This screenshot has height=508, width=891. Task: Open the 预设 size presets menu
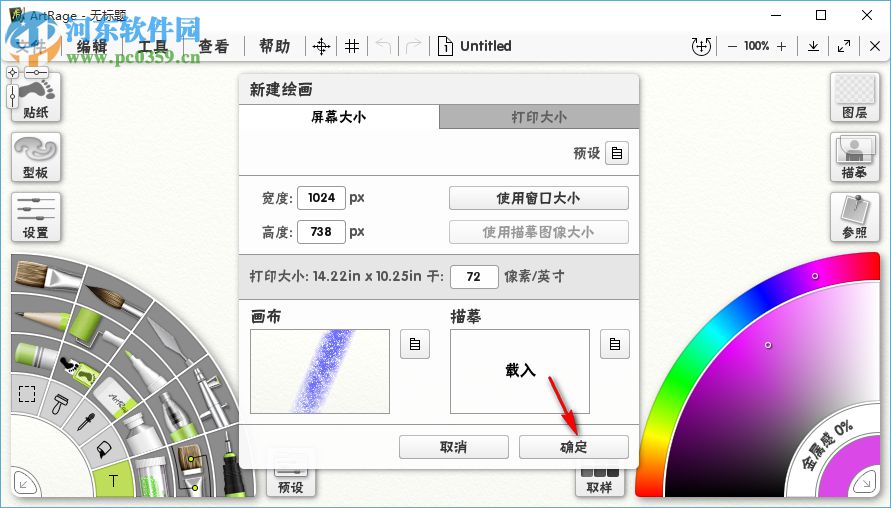coord(617,153)
